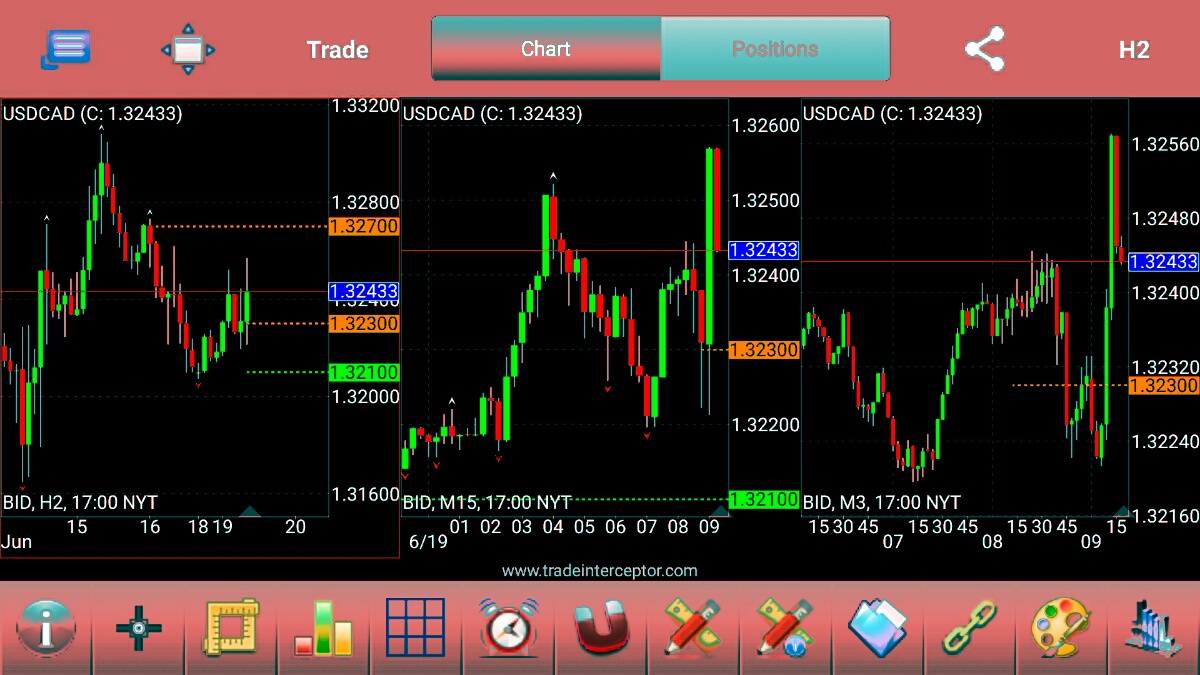The height and width of the screenshot is (675, 1200).
Task: Tap the blue 1.32433 price tag on M3 chart
Action: point(1164,261)
